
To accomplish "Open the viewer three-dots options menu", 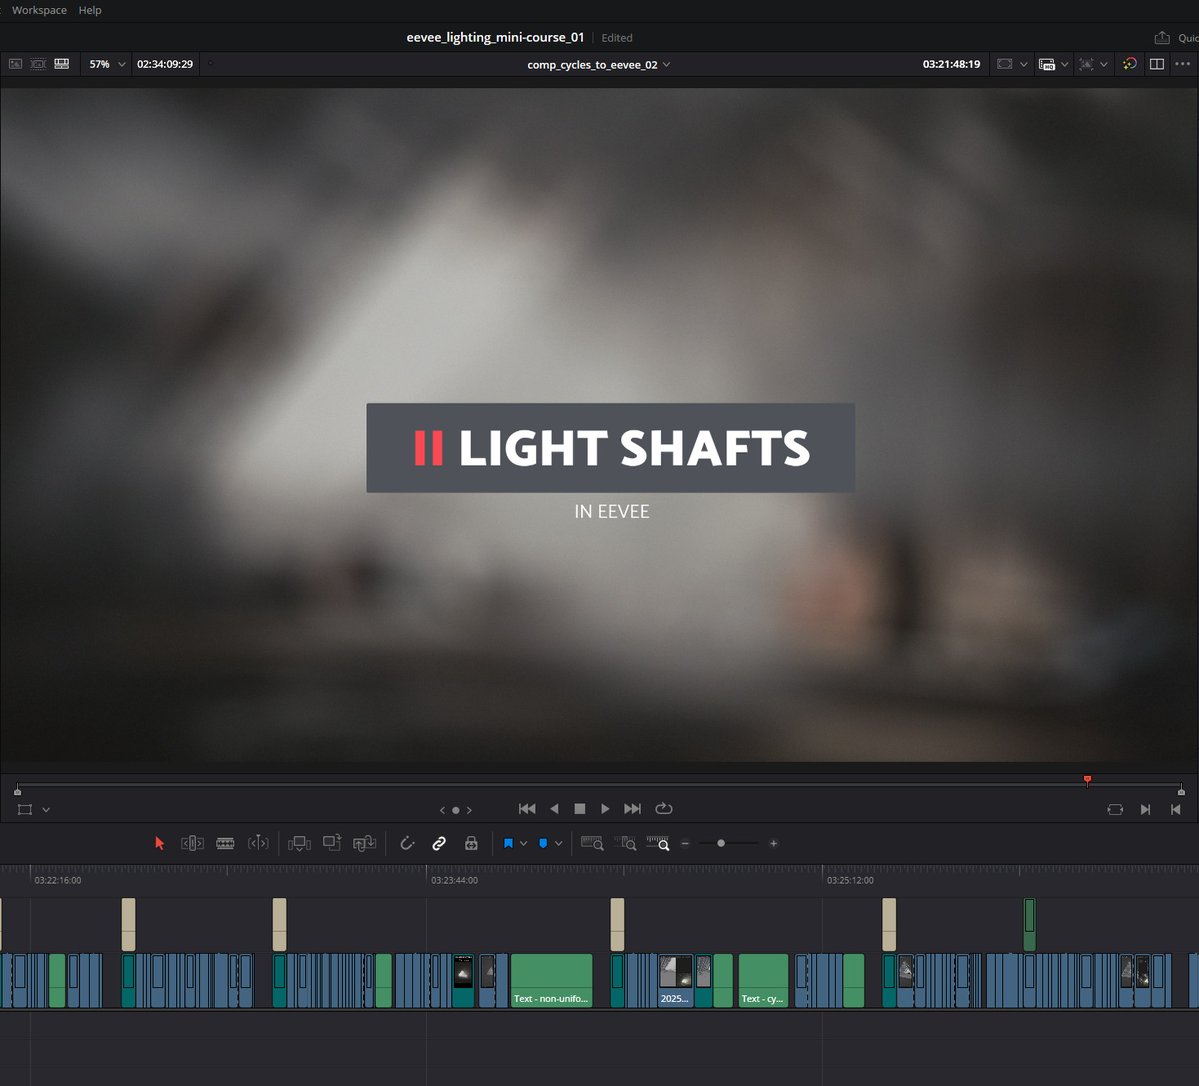I will (x=1183, y=64).
